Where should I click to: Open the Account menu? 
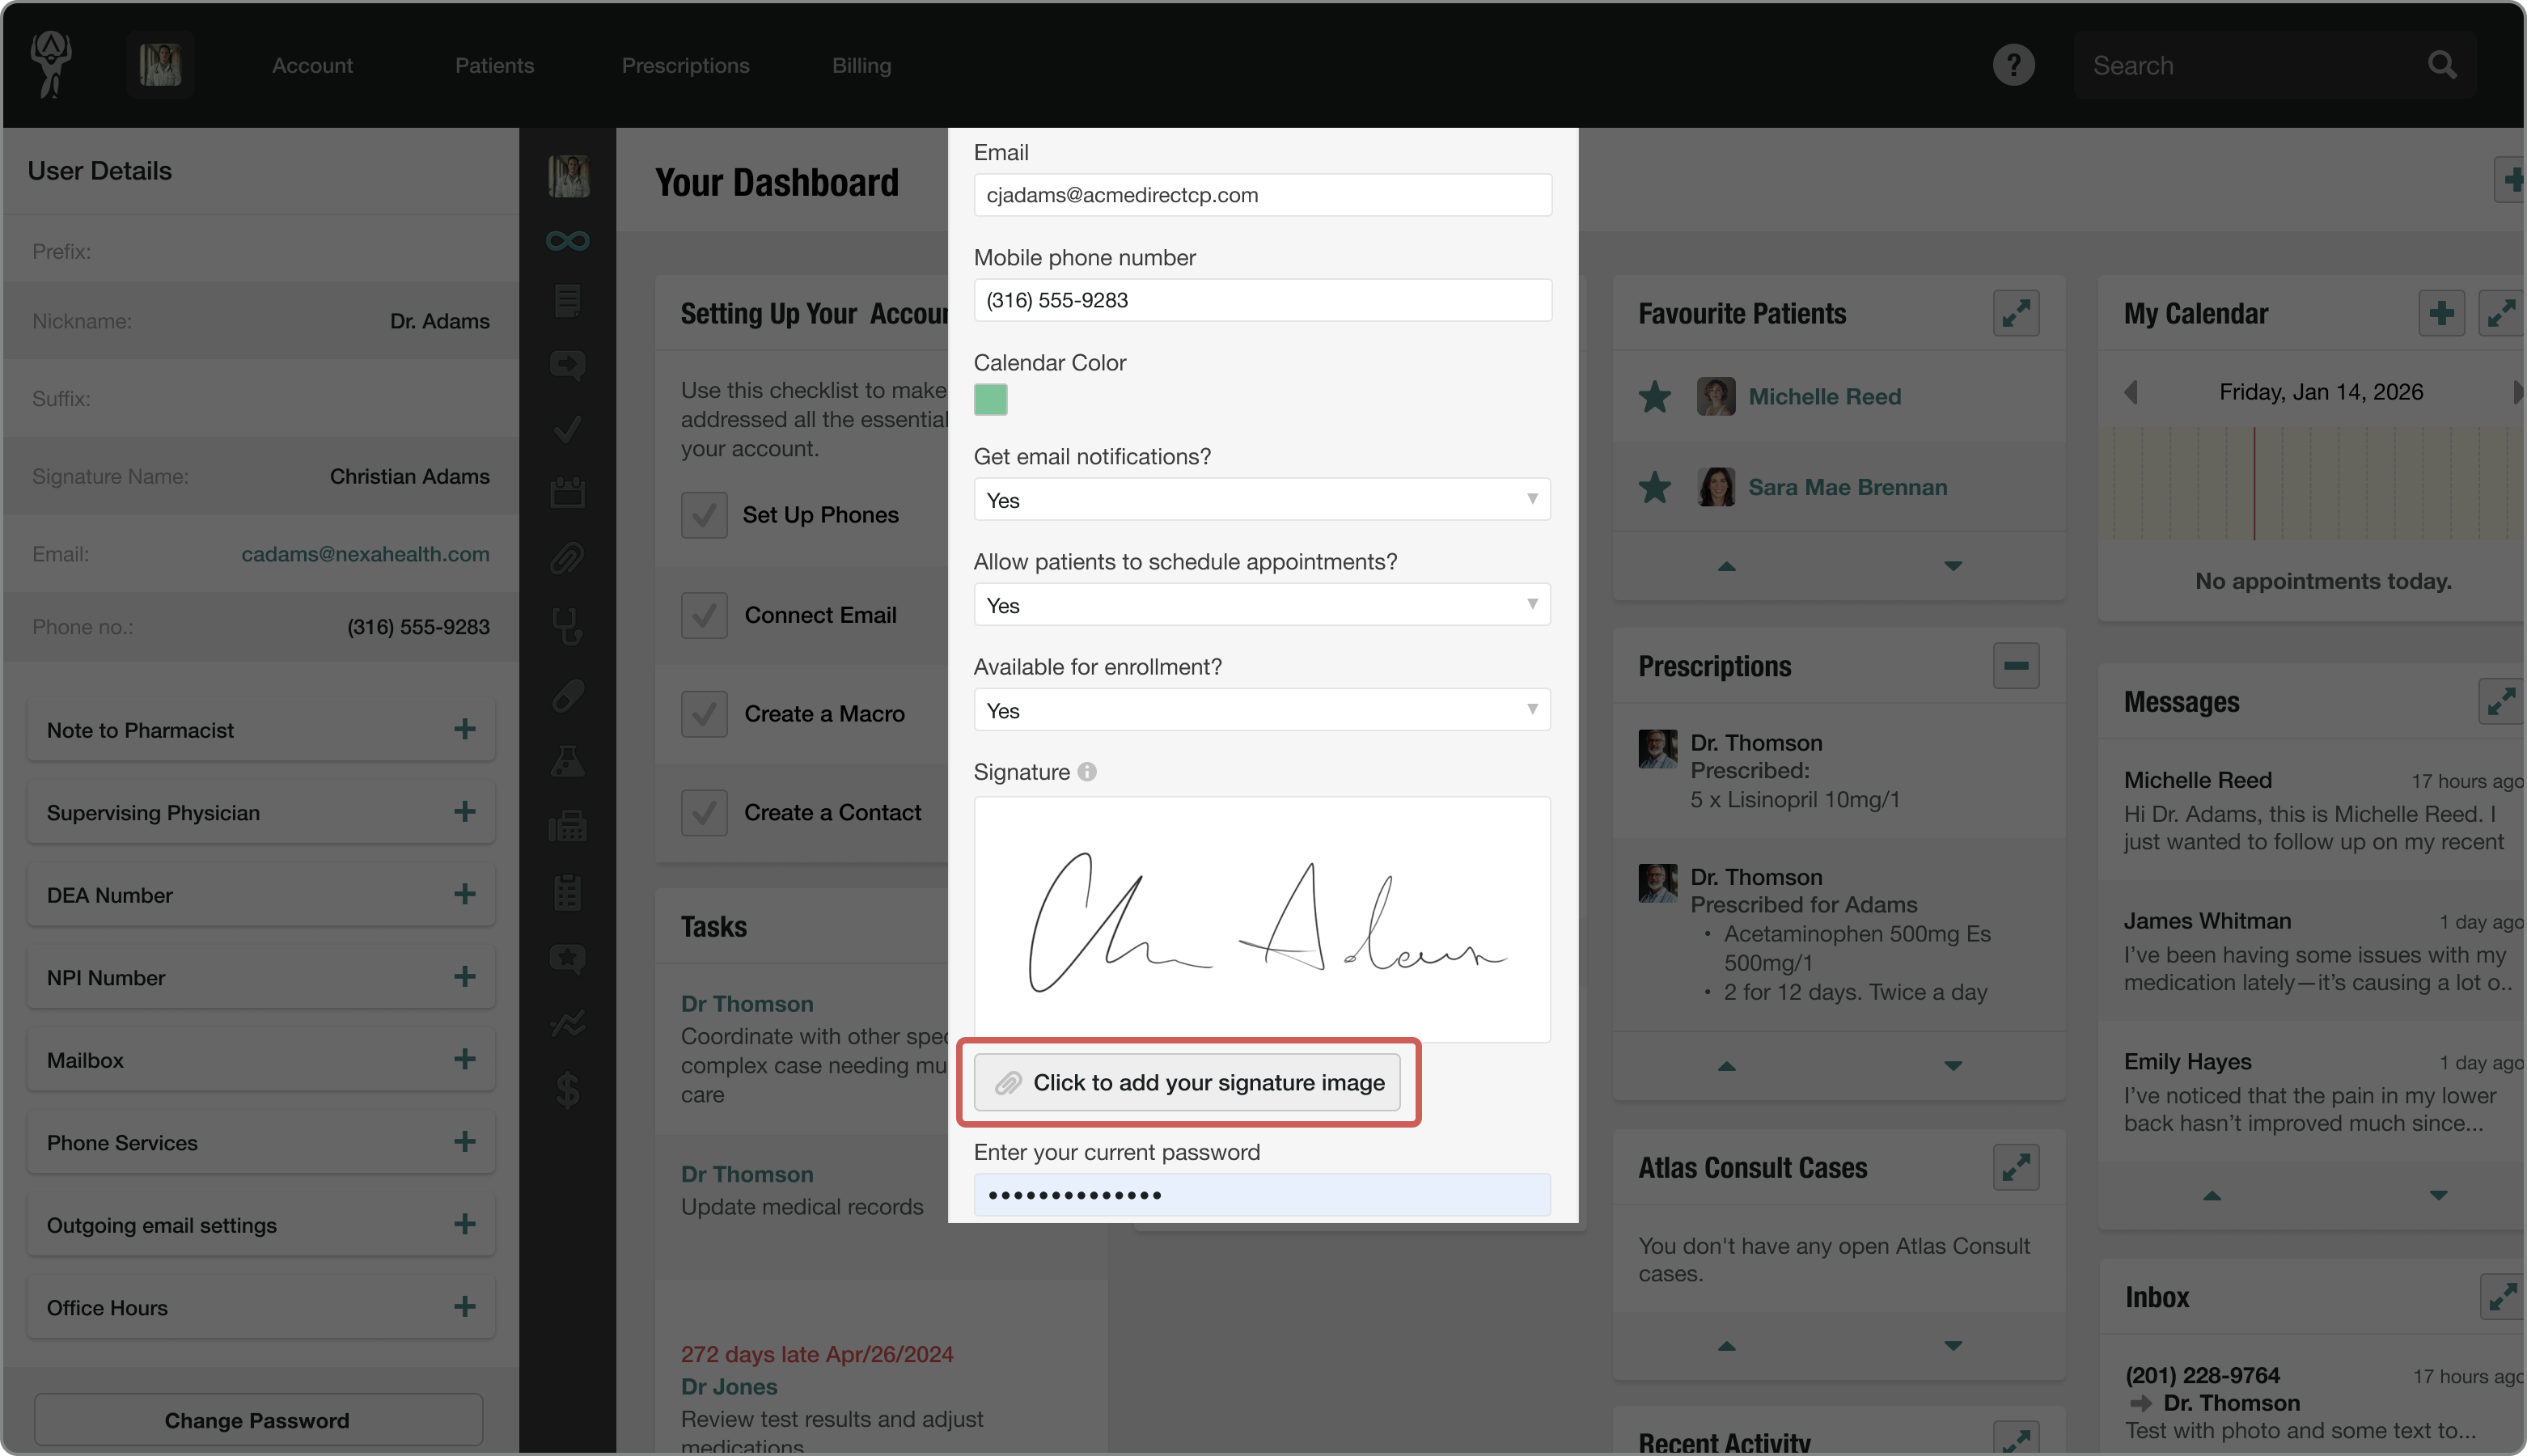click(312, 65)
